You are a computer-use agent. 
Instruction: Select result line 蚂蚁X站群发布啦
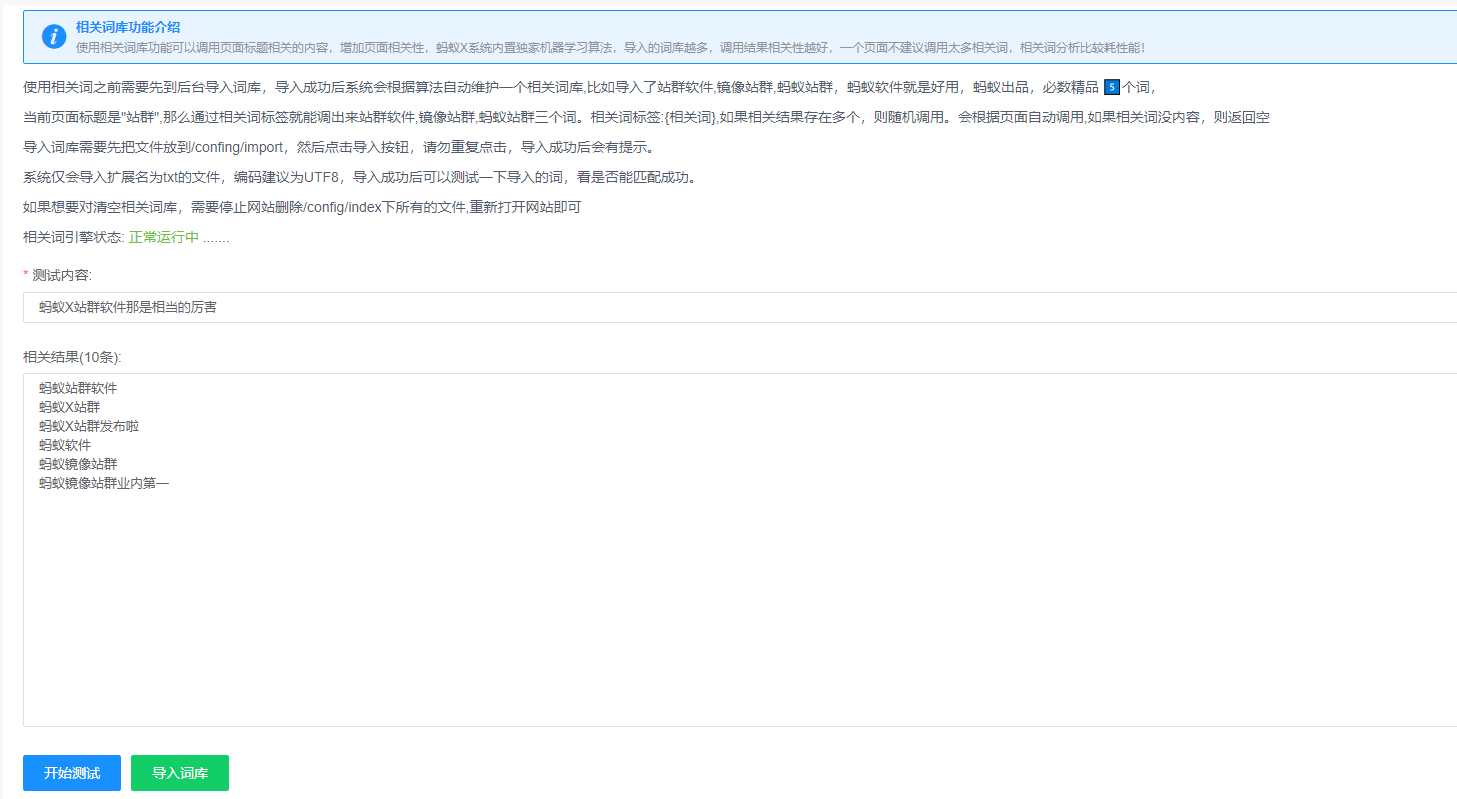(x=89, y=426)
